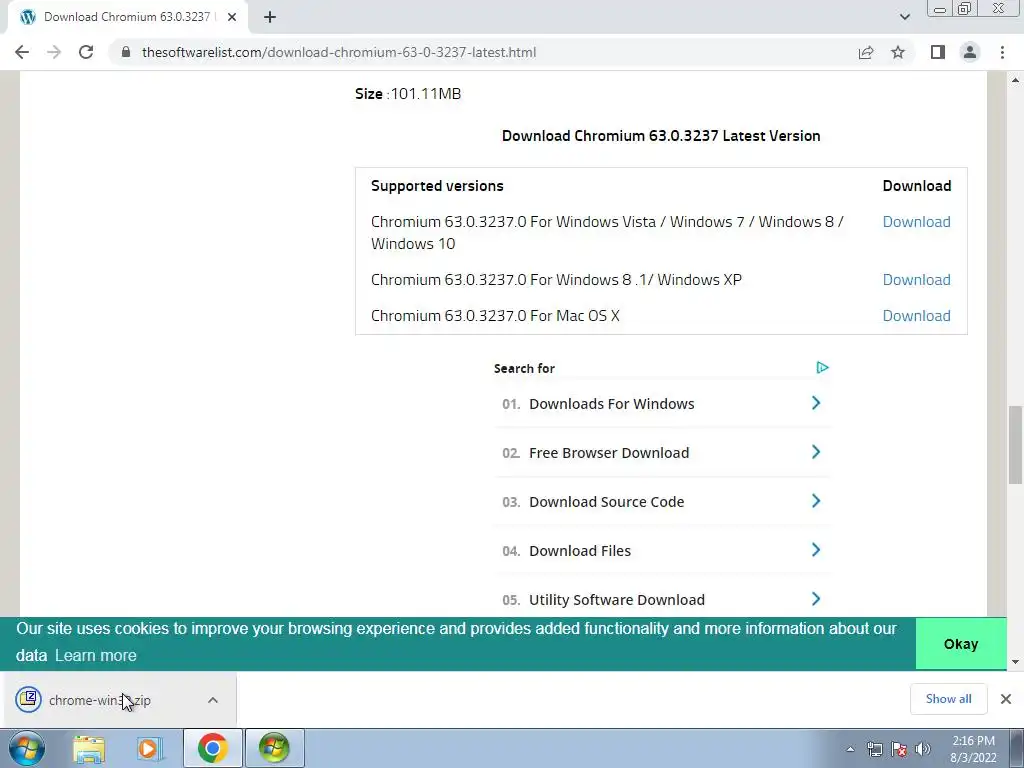The width and height of the screenshot is (1024, 768).
Task: Bookmark this tab with the star
Action: (898, 52)
